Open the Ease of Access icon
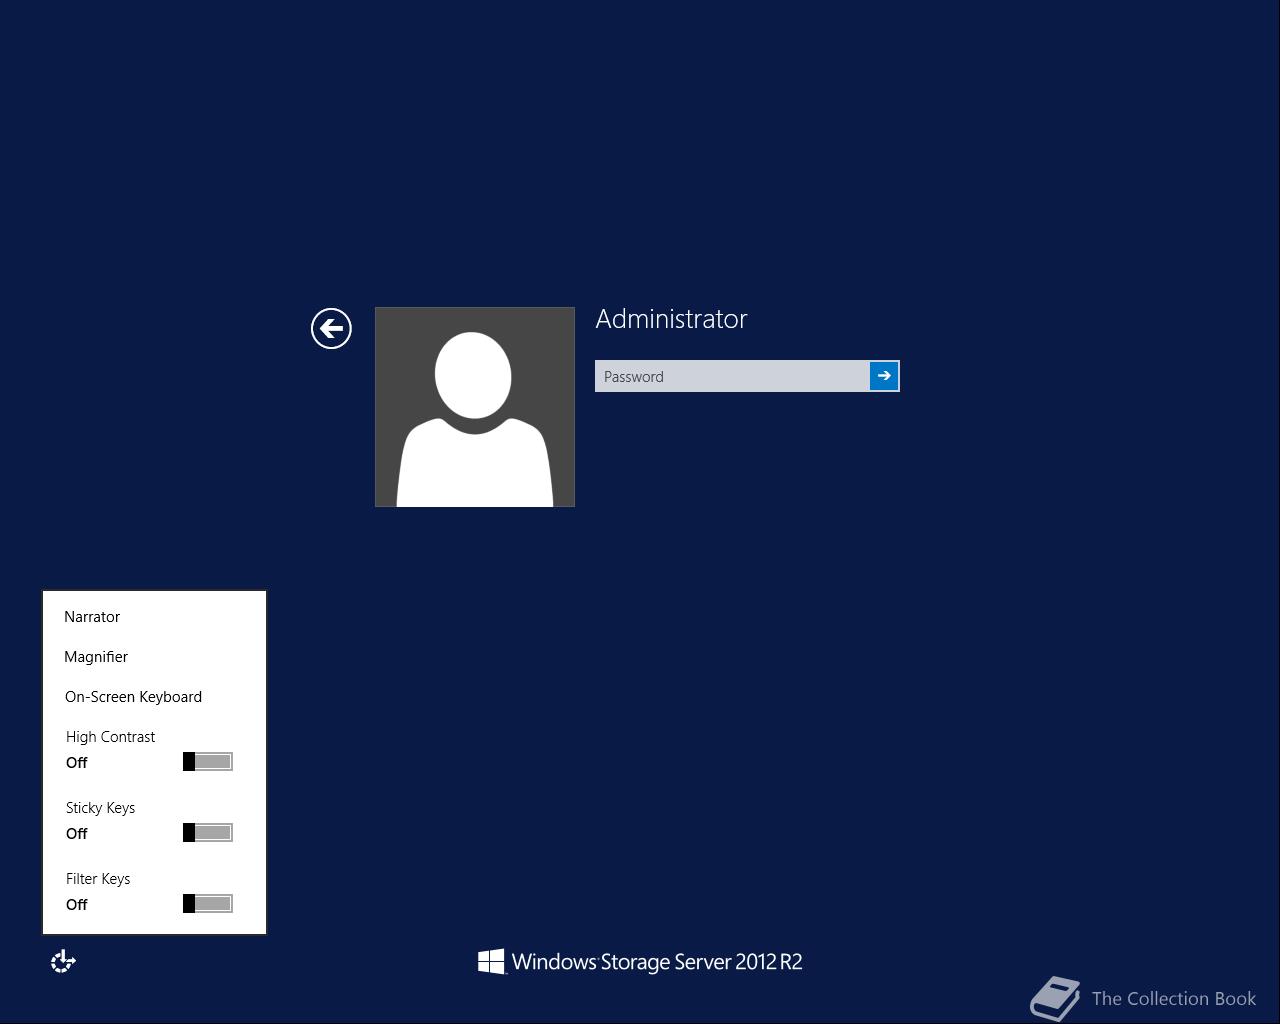This screenshot has width=1280, height=1024. coord(63,960)
